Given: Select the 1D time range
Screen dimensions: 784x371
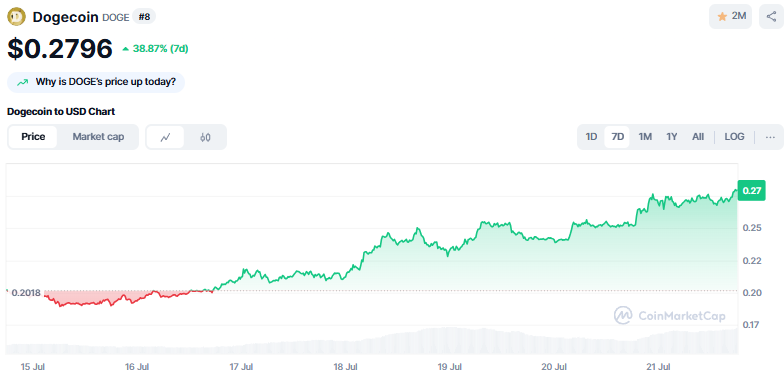Looking at the screenshot, I should point(591,137).
